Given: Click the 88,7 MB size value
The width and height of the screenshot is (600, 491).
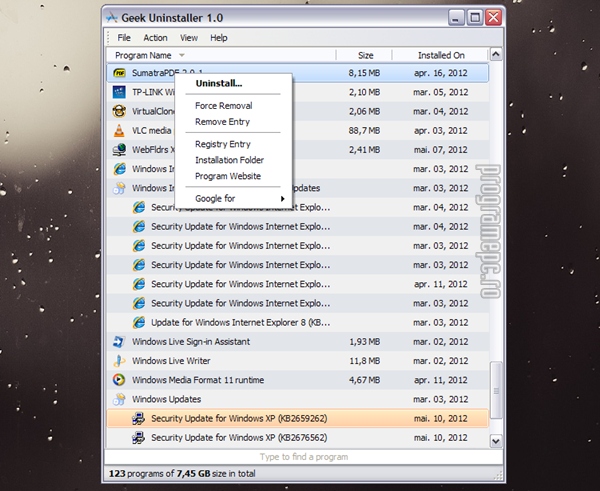Looking at the screenshot, I should 364,130.
